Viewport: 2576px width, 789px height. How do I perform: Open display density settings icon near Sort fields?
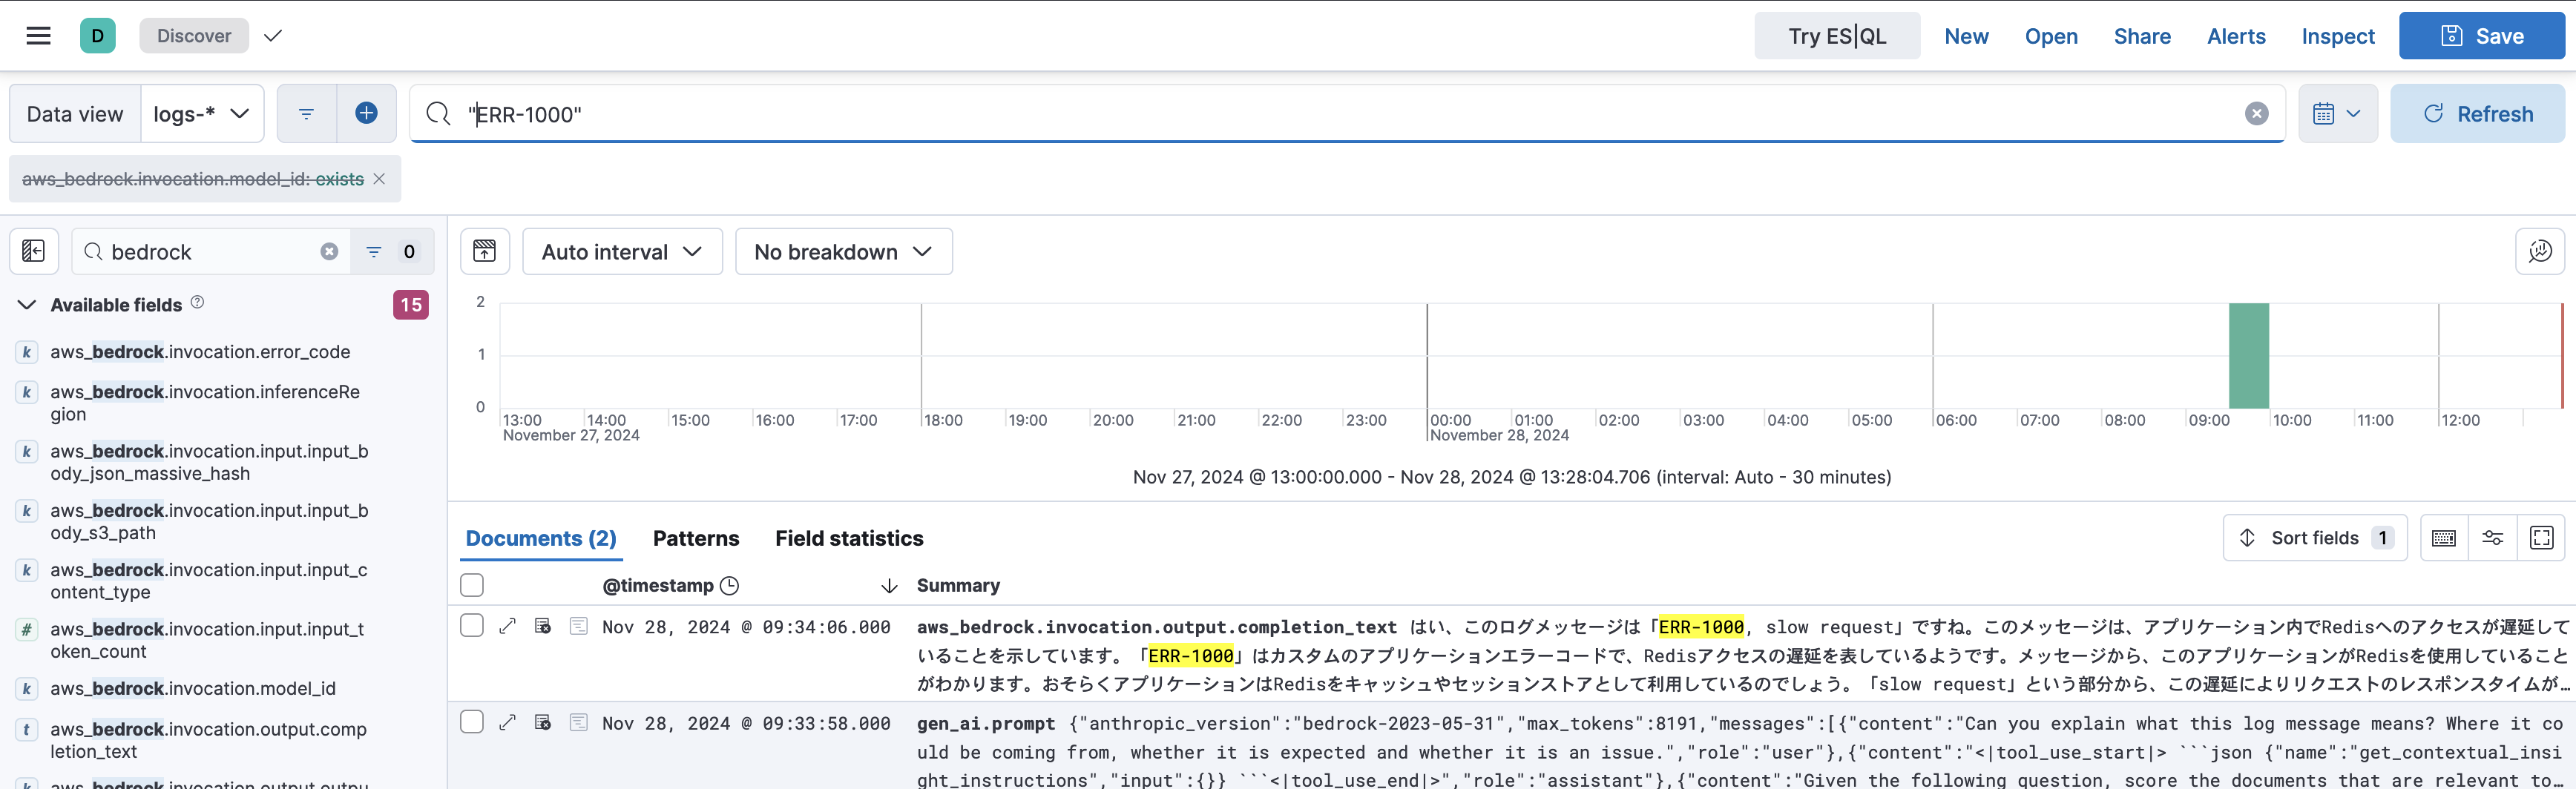(x=2493, y=538)
